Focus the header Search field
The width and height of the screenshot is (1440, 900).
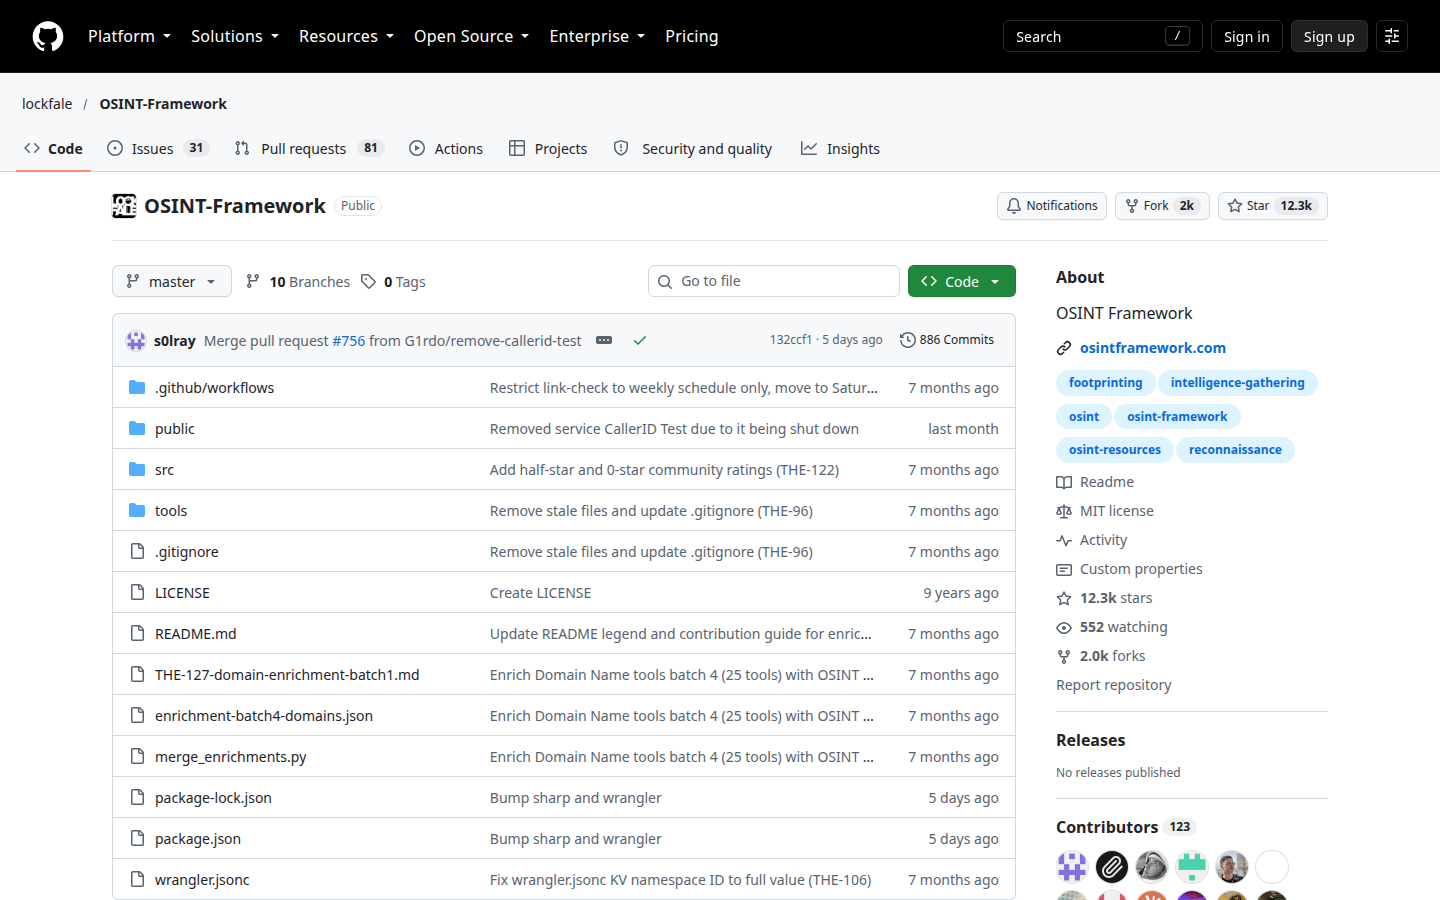click(x=1102, y=36)
